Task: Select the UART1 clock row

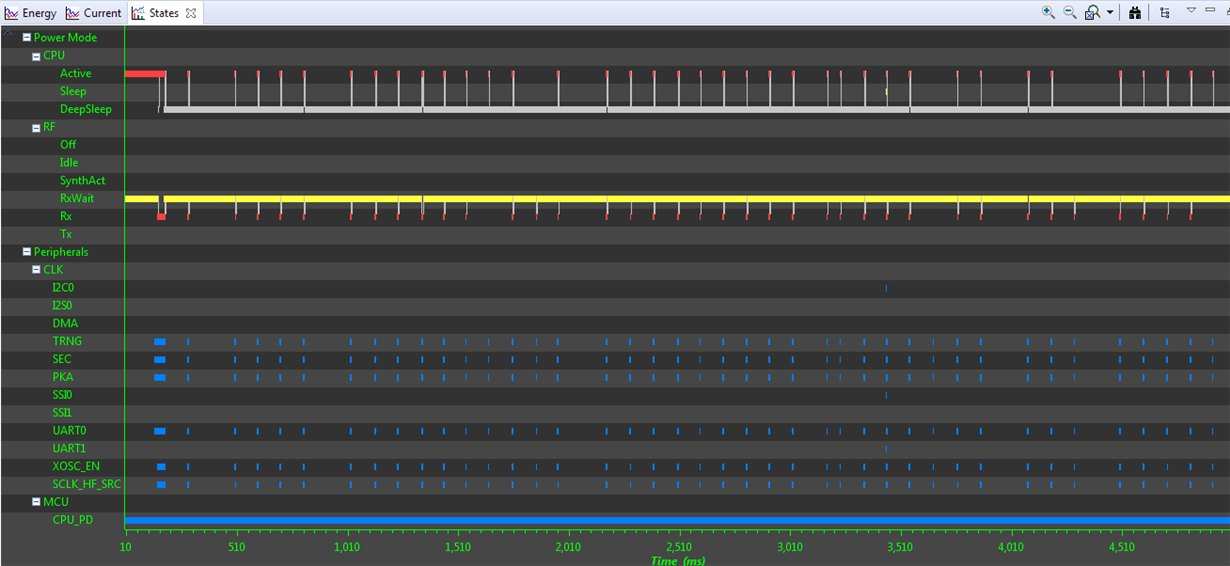Action: pos(69,449)
